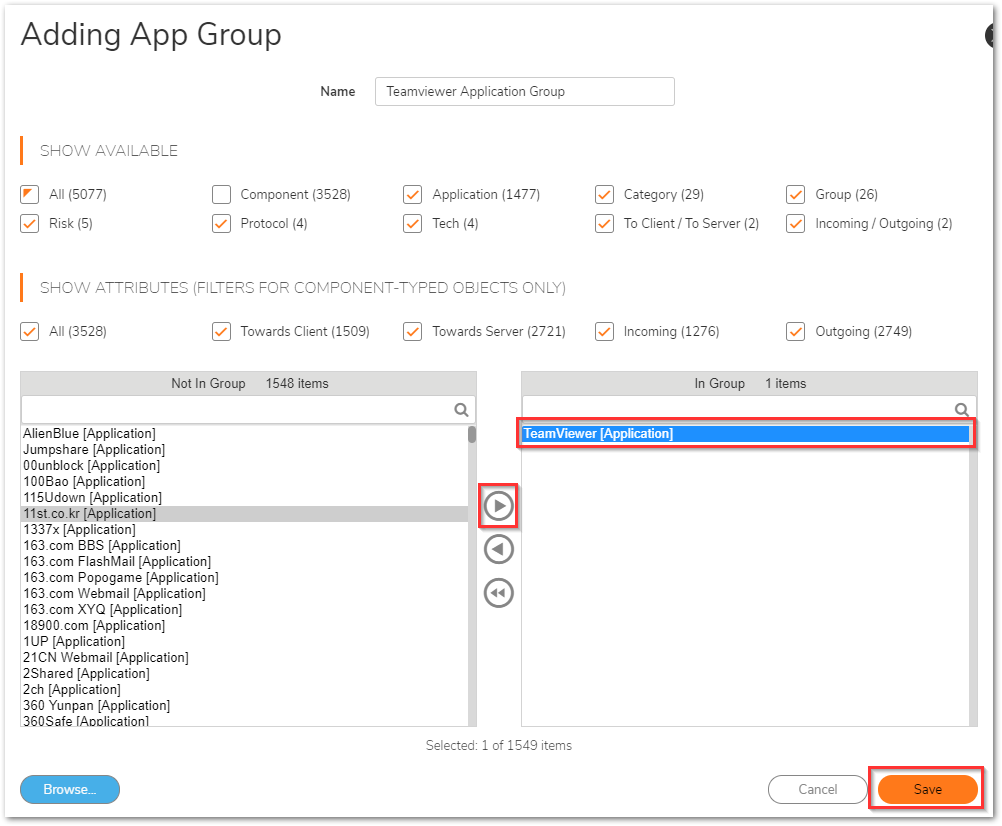Open the Browse... button
Screen dimensions: 1002x826
70,789
